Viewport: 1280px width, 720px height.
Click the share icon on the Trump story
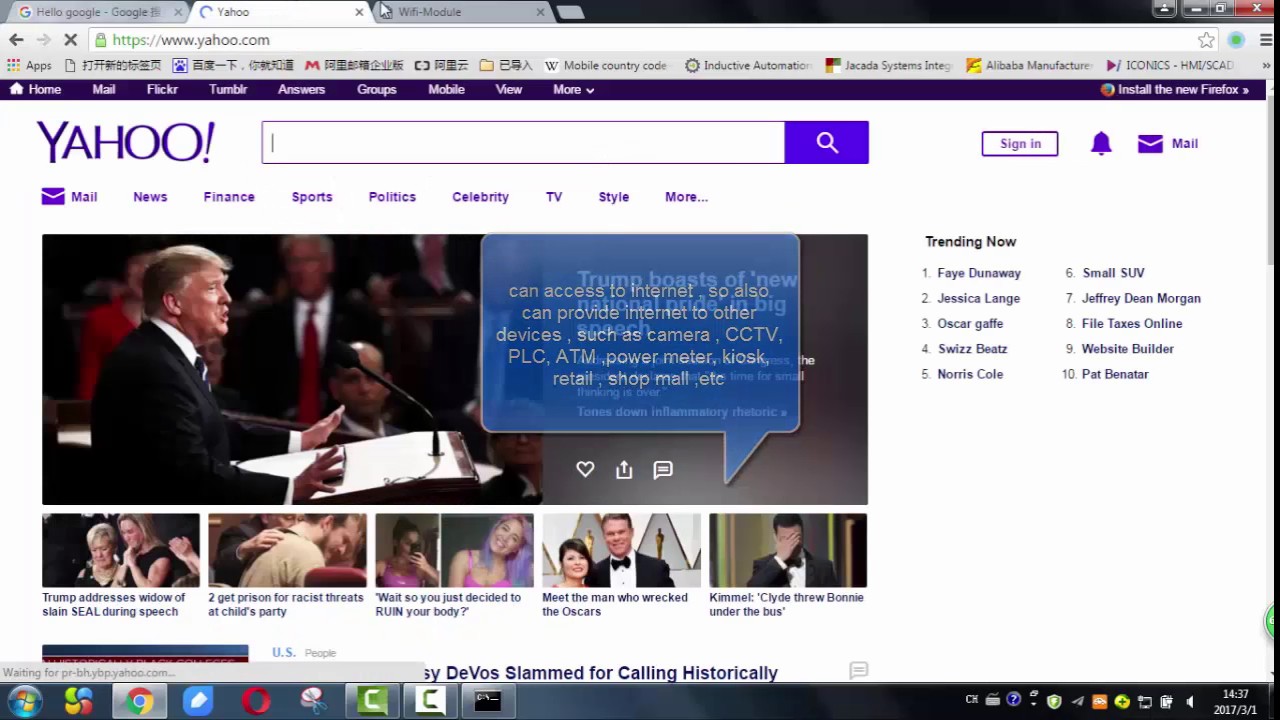click(x=624, y=469)
